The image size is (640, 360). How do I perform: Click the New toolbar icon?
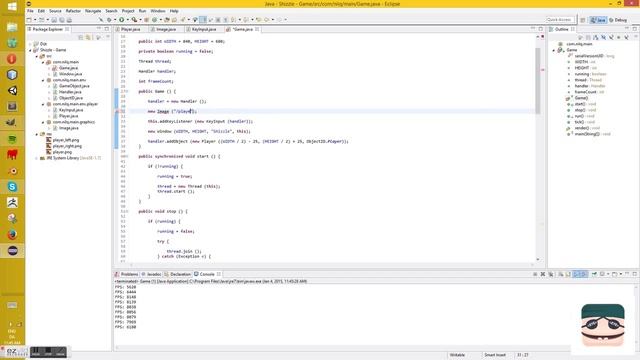pyautogui.click(x=29, y=20)
